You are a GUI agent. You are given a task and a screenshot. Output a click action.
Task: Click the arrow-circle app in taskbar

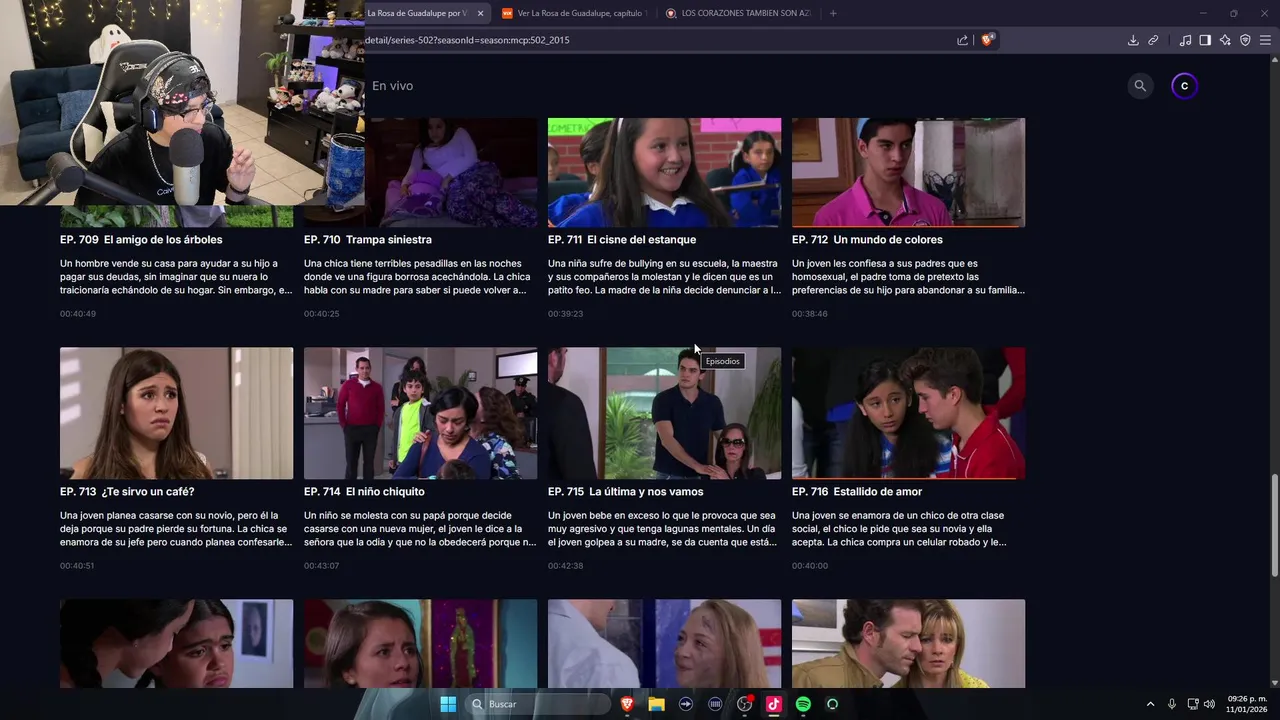click(x=686, y=704)
